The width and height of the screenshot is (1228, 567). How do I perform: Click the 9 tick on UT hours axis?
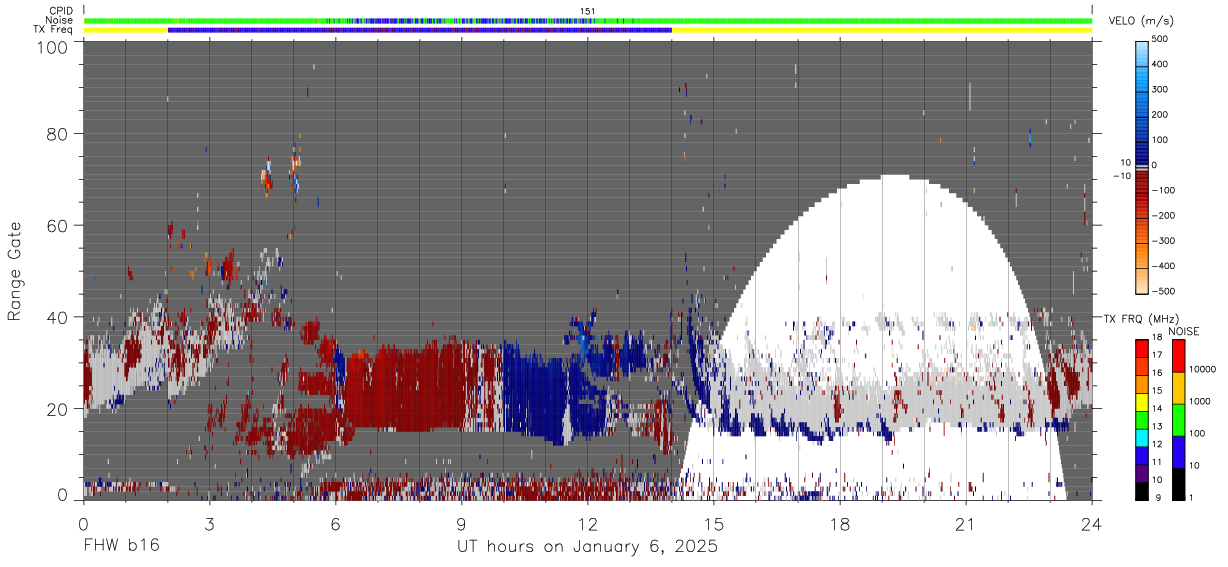462,524
